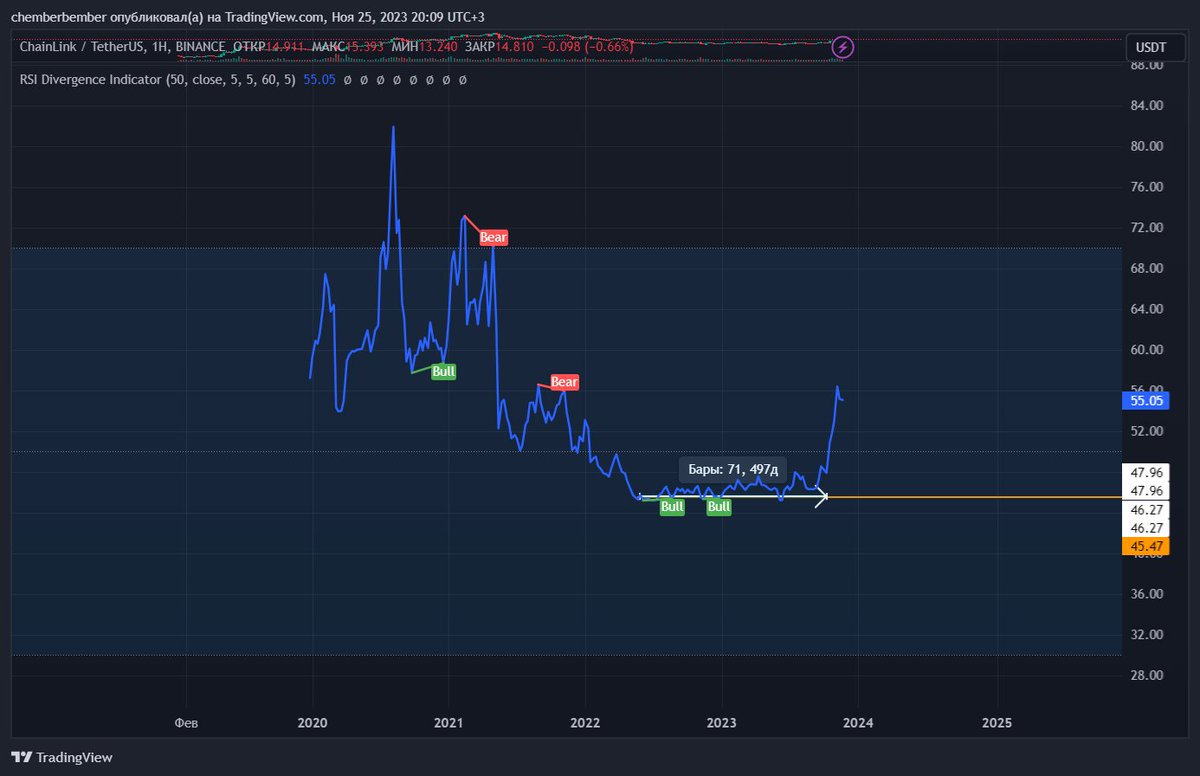Click the 'Ноя 25, 2023 20:09 UTC+3' timestamp
1200x776 pixels.
(x=408, y=17)
